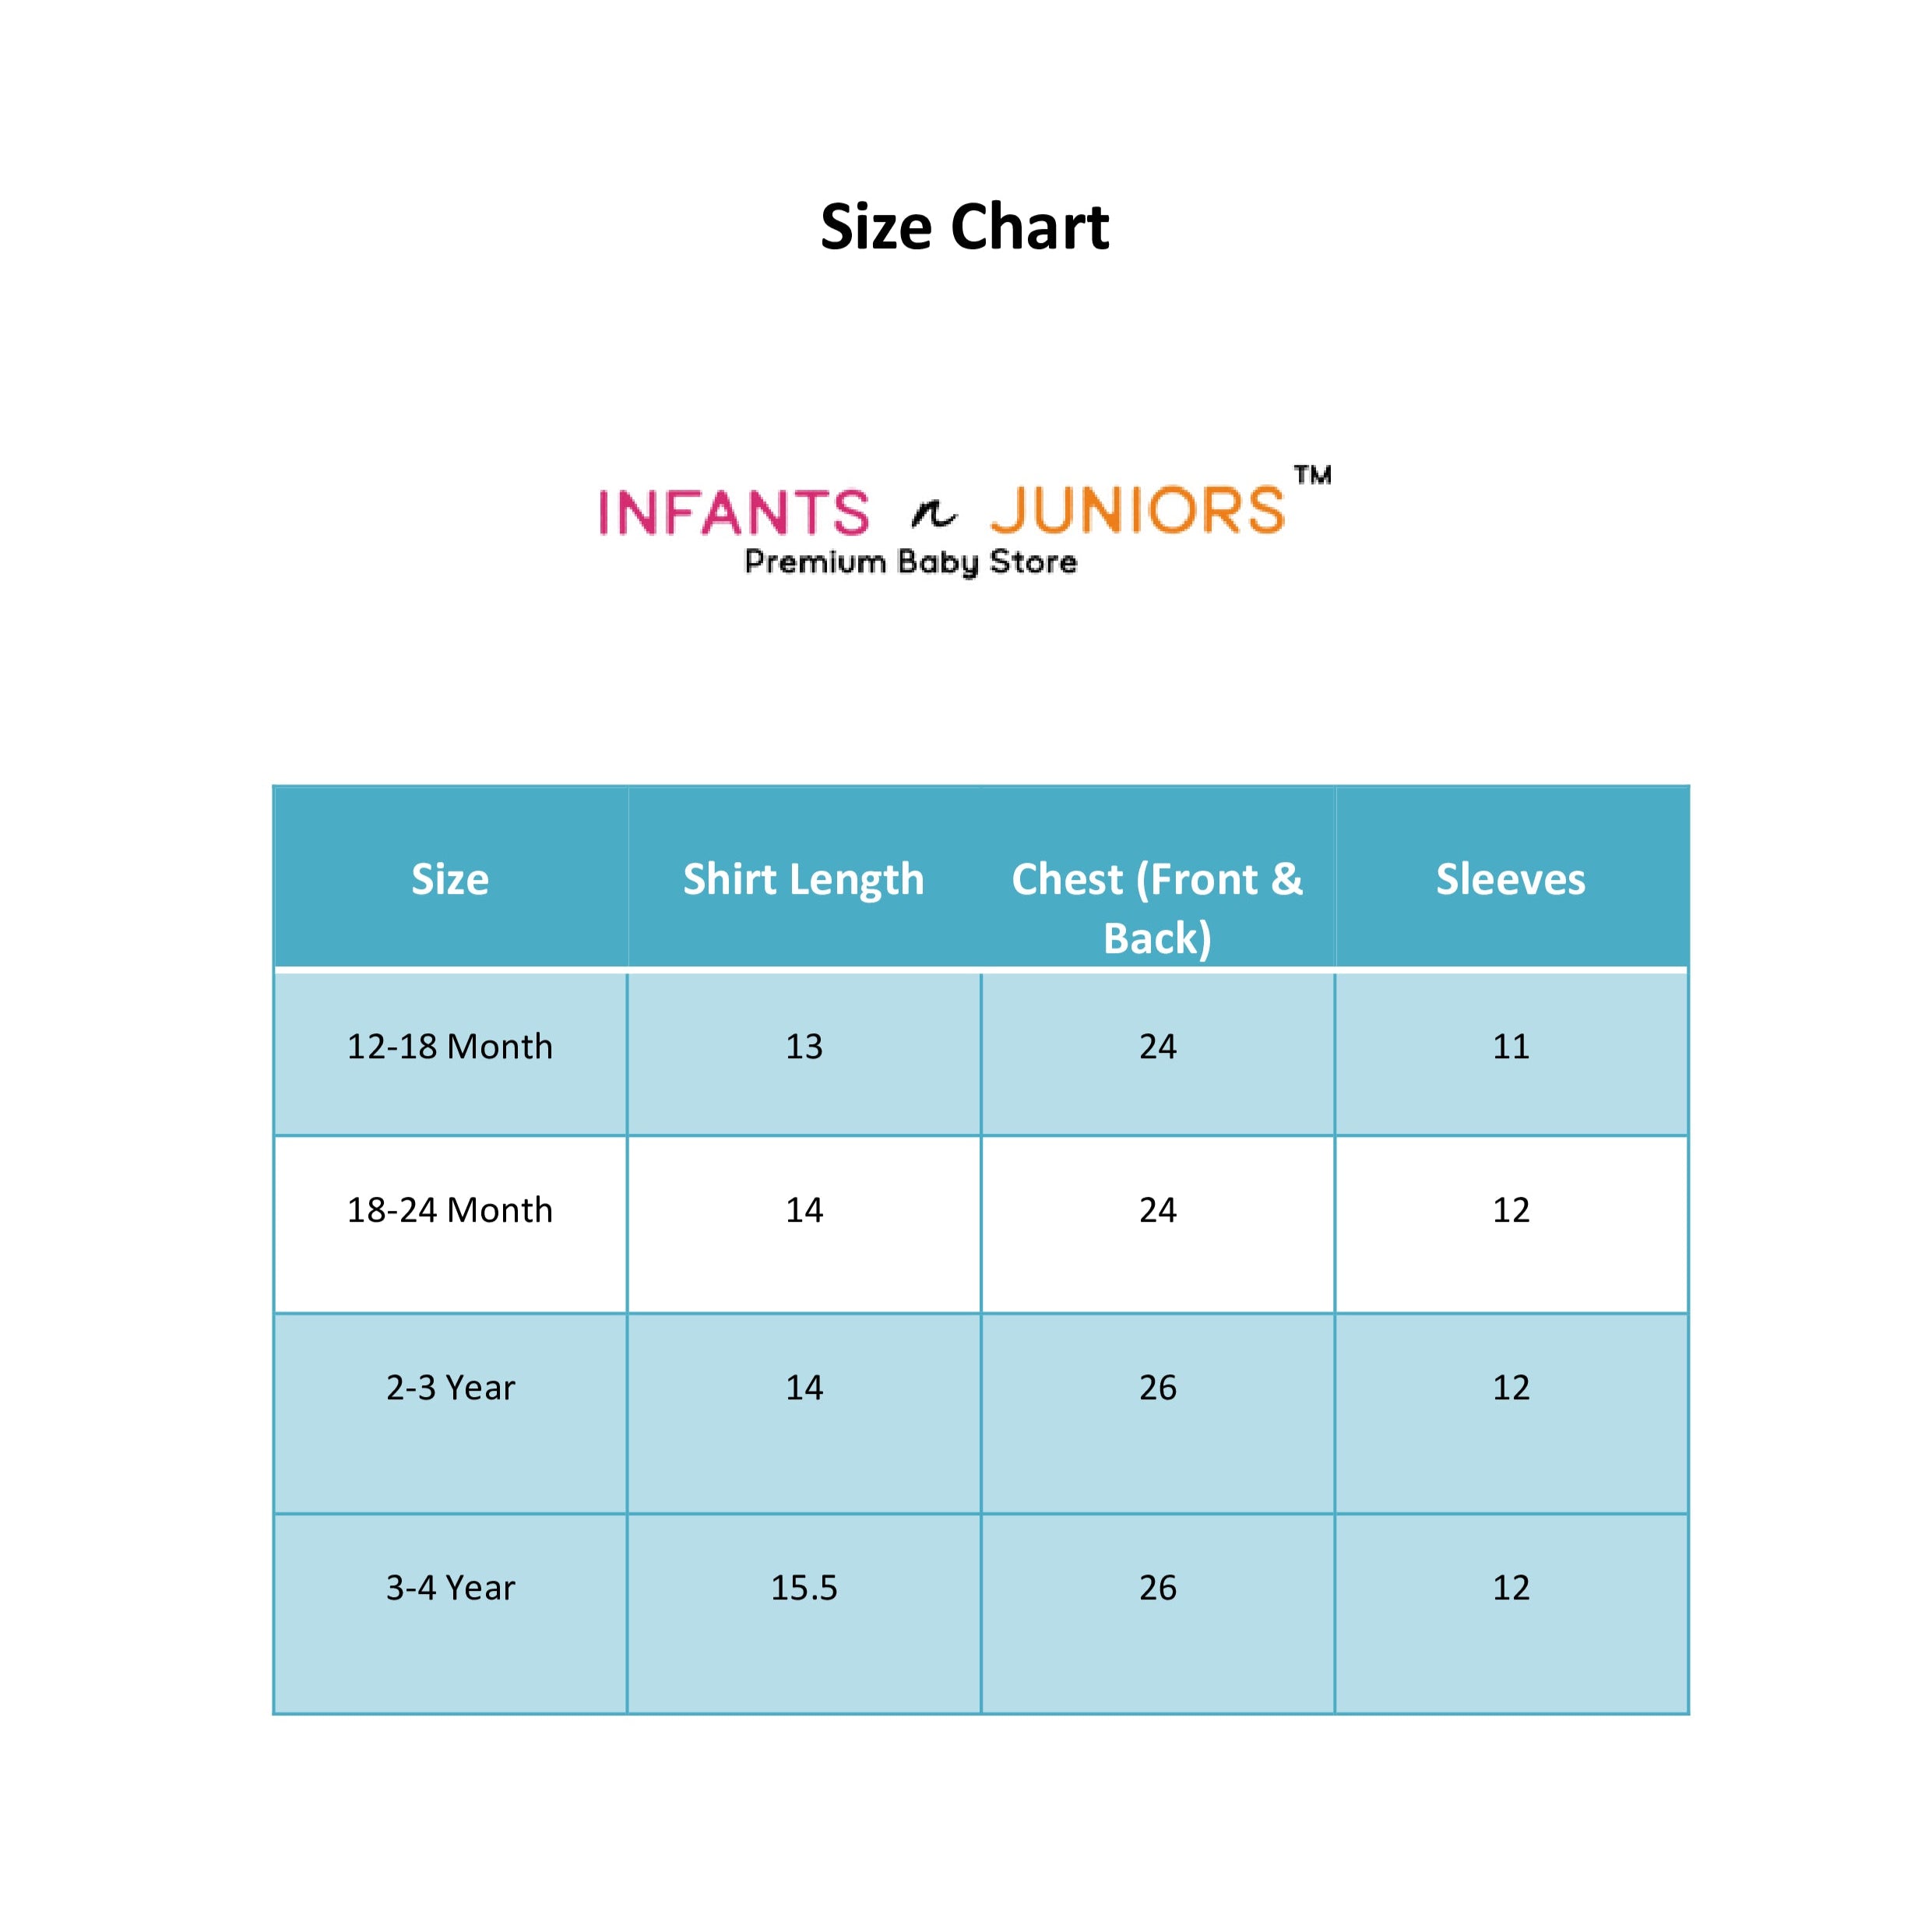The image size is (1932, 1932).
Task: Click sleeves value 11
Action: [1511, 1046]
